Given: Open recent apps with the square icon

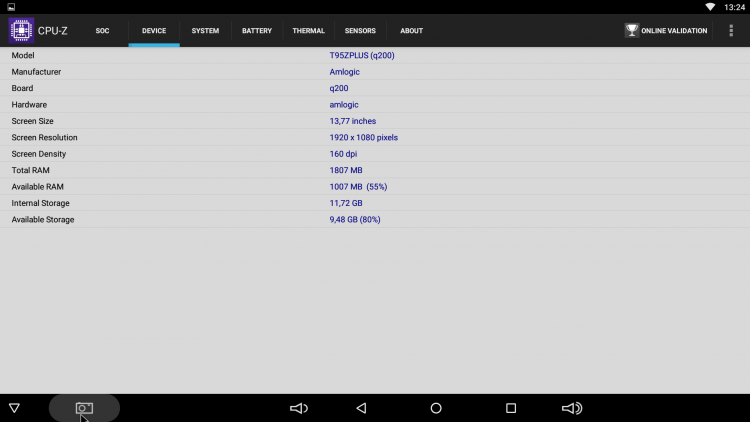Looking at the screenshot, I should 511,408.
